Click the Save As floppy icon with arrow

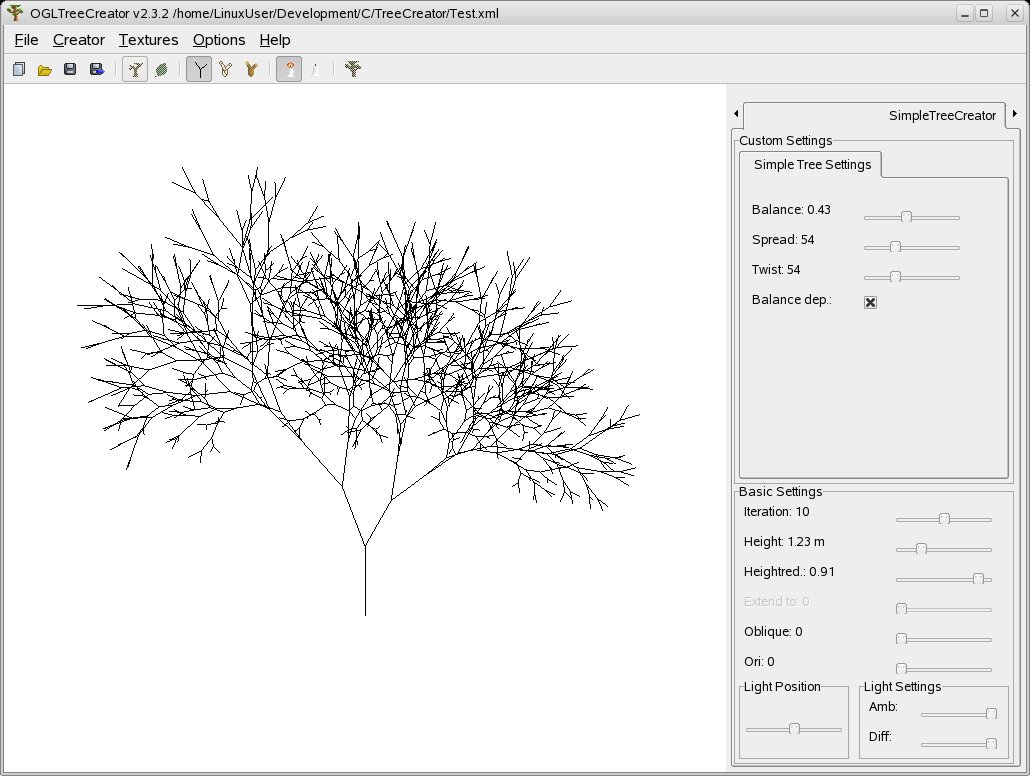97,69
